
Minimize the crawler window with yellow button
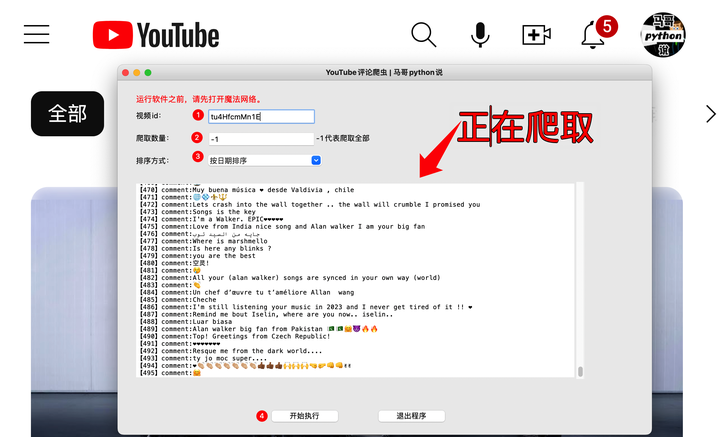(x=136, y=73)
